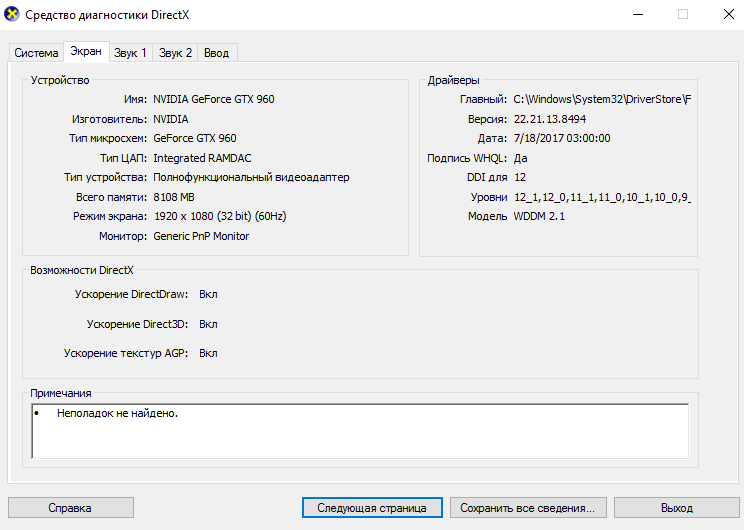744x530 pixels.
Task: Click the Модель label in Драйверы
Action: pyautogui.click(x=487, y=216)
